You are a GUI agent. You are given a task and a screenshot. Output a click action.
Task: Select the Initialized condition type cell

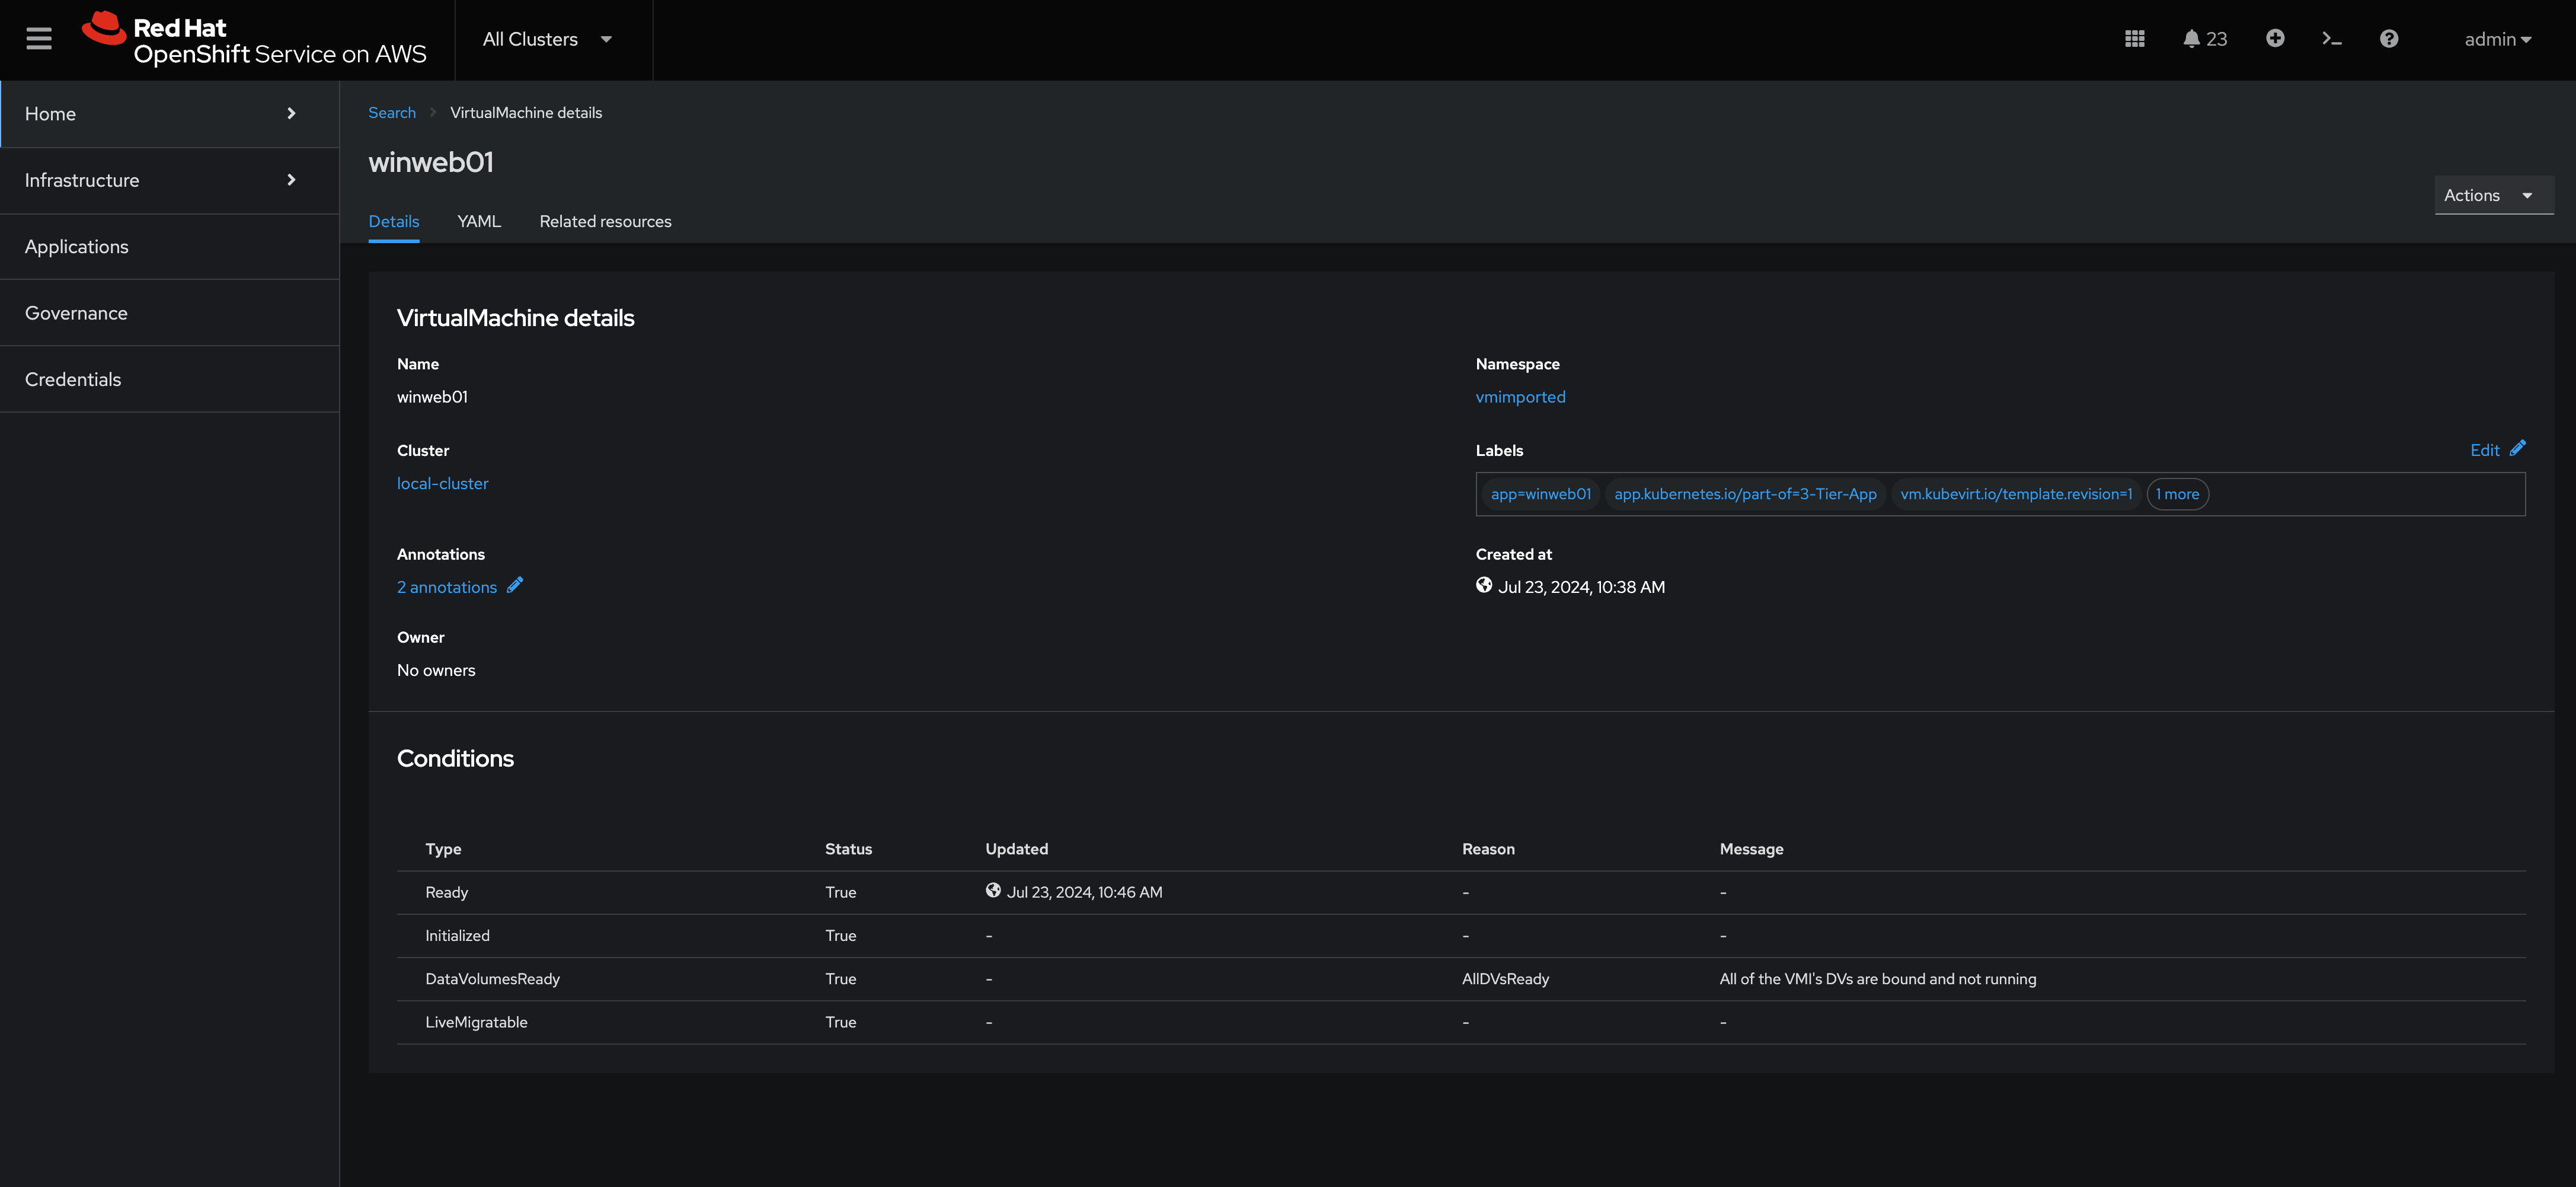457,935
